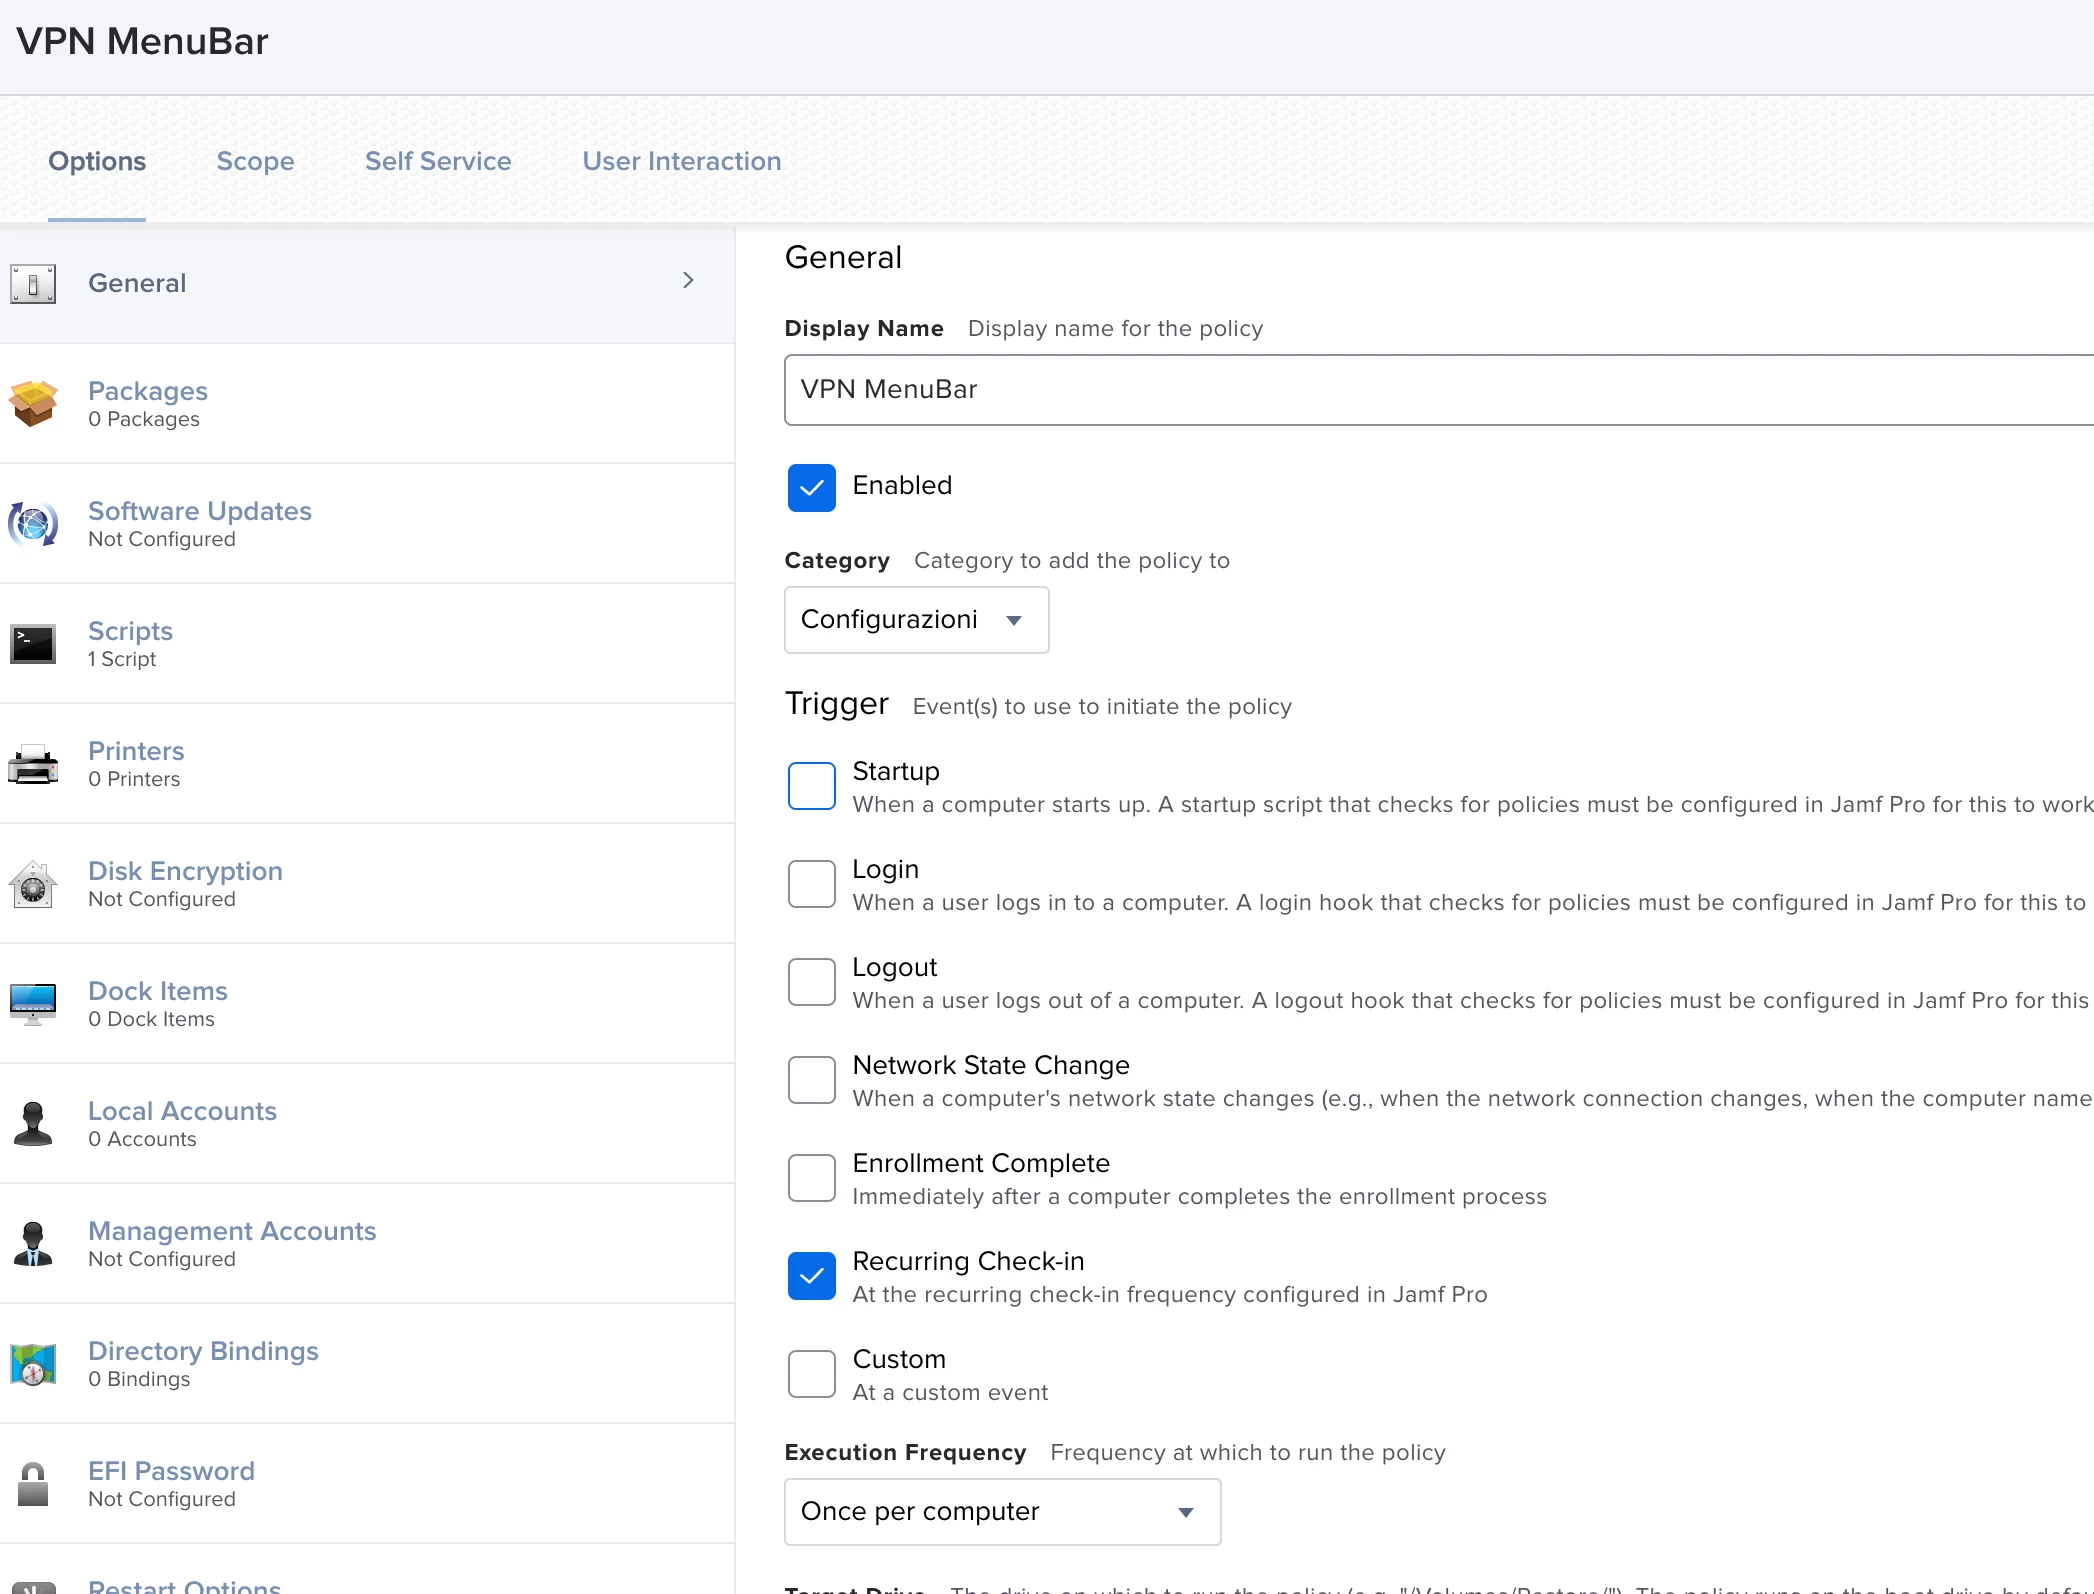2094x1594 pixels.
Task: Click the Local Accounts silhouette icon
Action: coord(33,1124)
